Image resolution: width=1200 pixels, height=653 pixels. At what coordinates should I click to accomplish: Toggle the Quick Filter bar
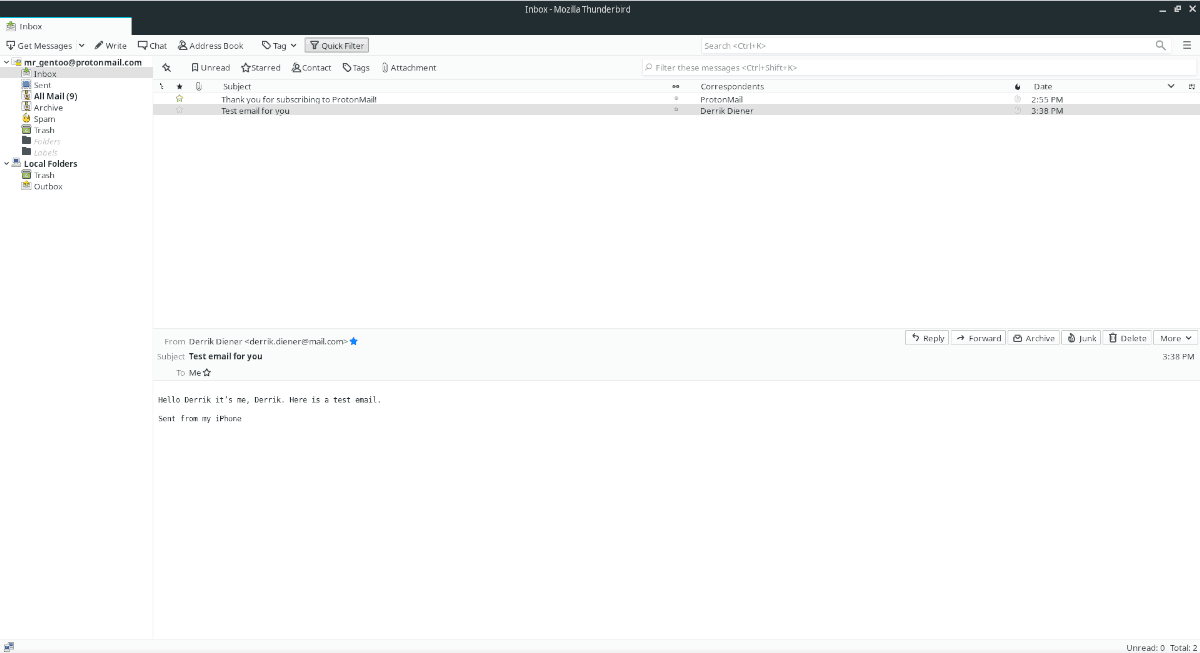pos(336,45)
